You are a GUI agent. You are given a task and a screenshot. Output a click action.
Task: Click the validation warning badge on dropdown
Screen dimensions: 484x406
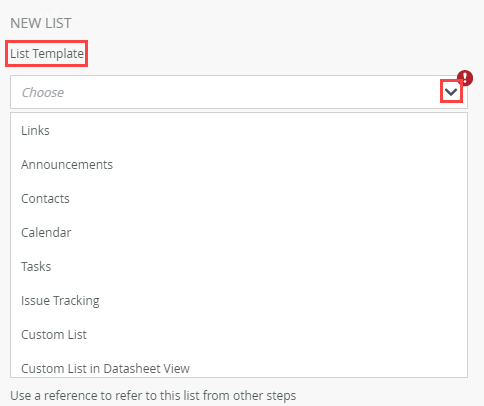point(465,78)
